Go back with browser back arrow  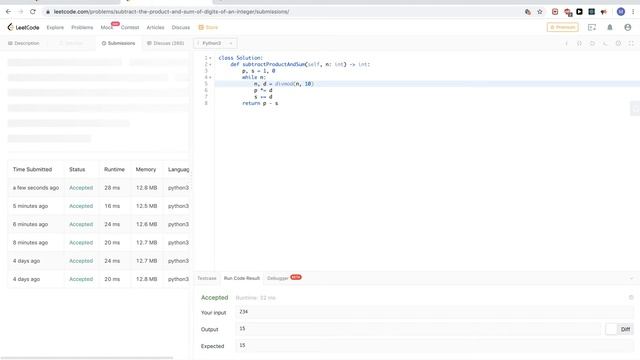pyautogui.click(x=8, y=12)
